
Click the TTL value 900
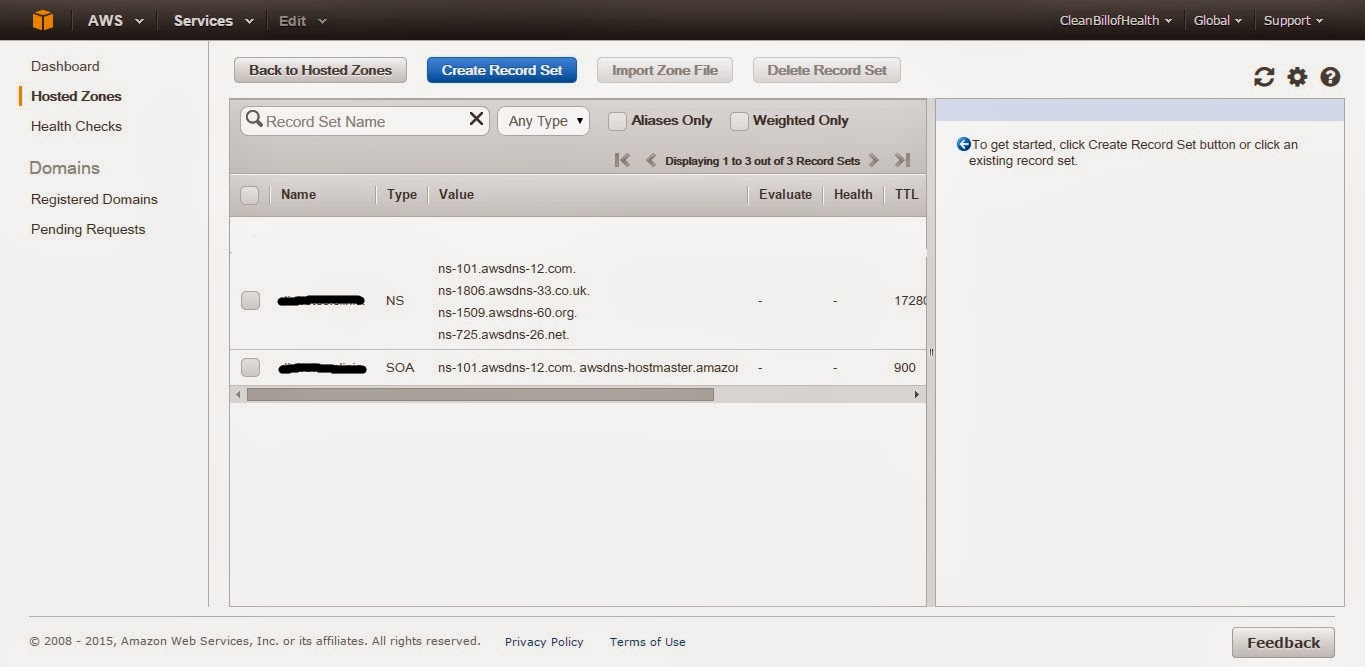pyautogui.click(x=905, y=368)
